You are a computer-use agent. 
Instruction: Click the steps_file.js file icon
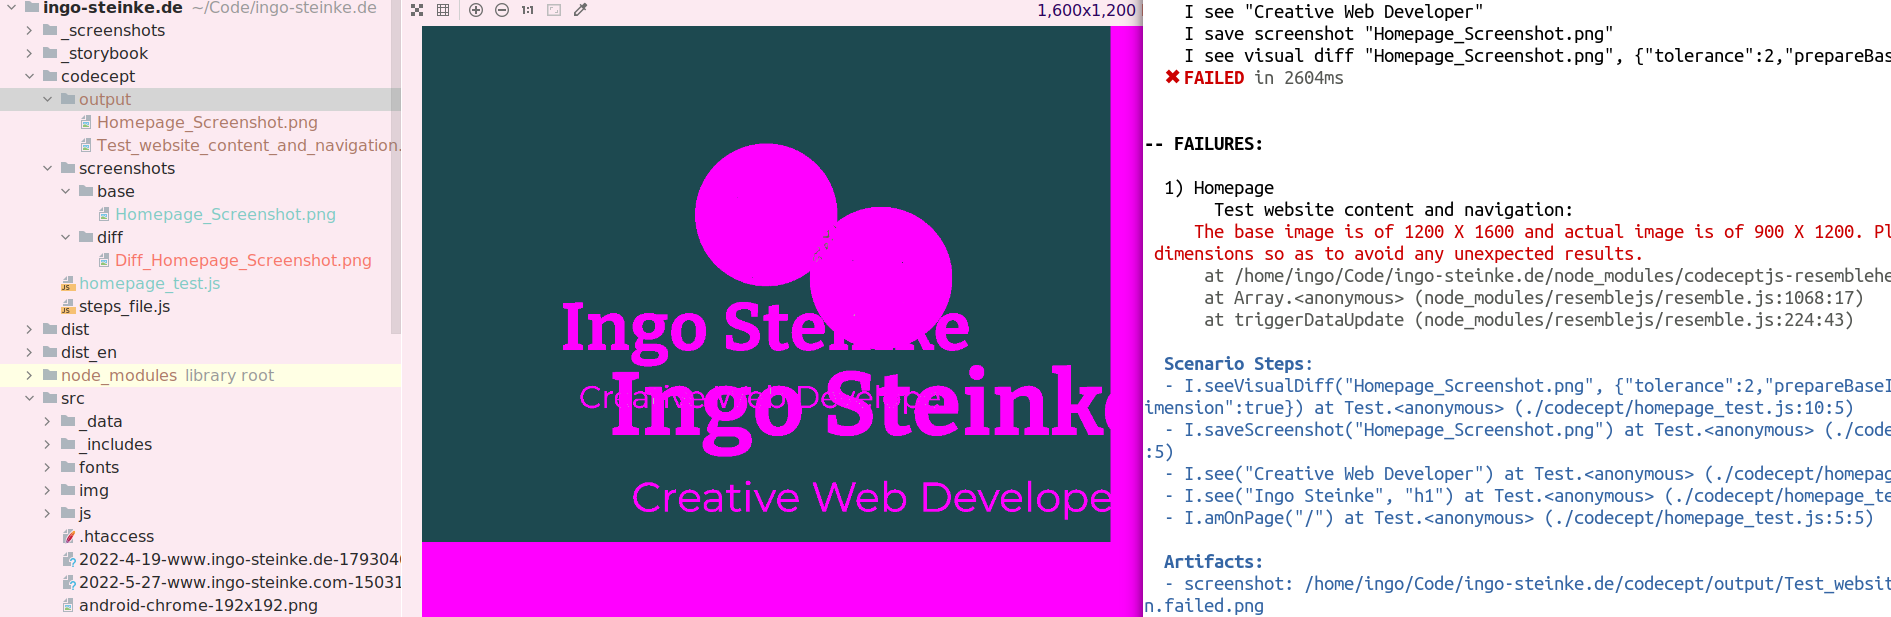click(x=68, y=307)
